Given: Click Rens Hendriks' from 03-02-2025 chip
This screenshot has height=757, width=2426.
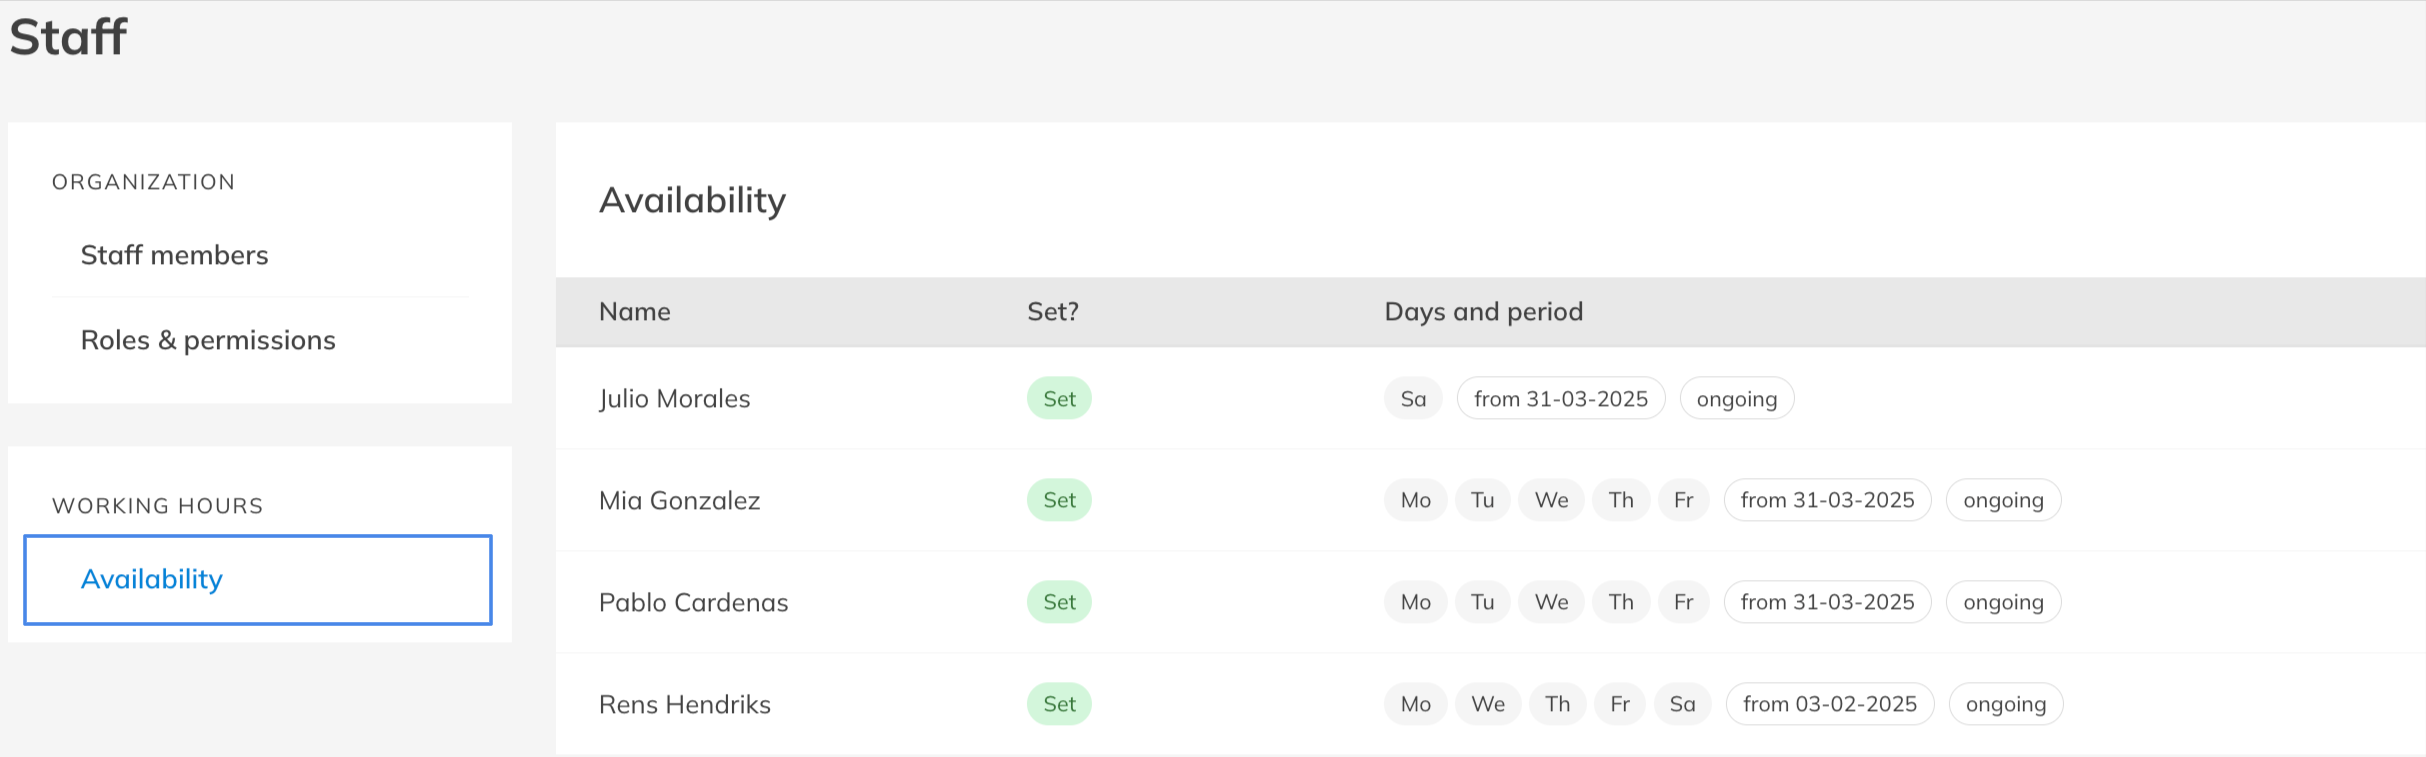Looking at the screenshot, I should 1829,705.
